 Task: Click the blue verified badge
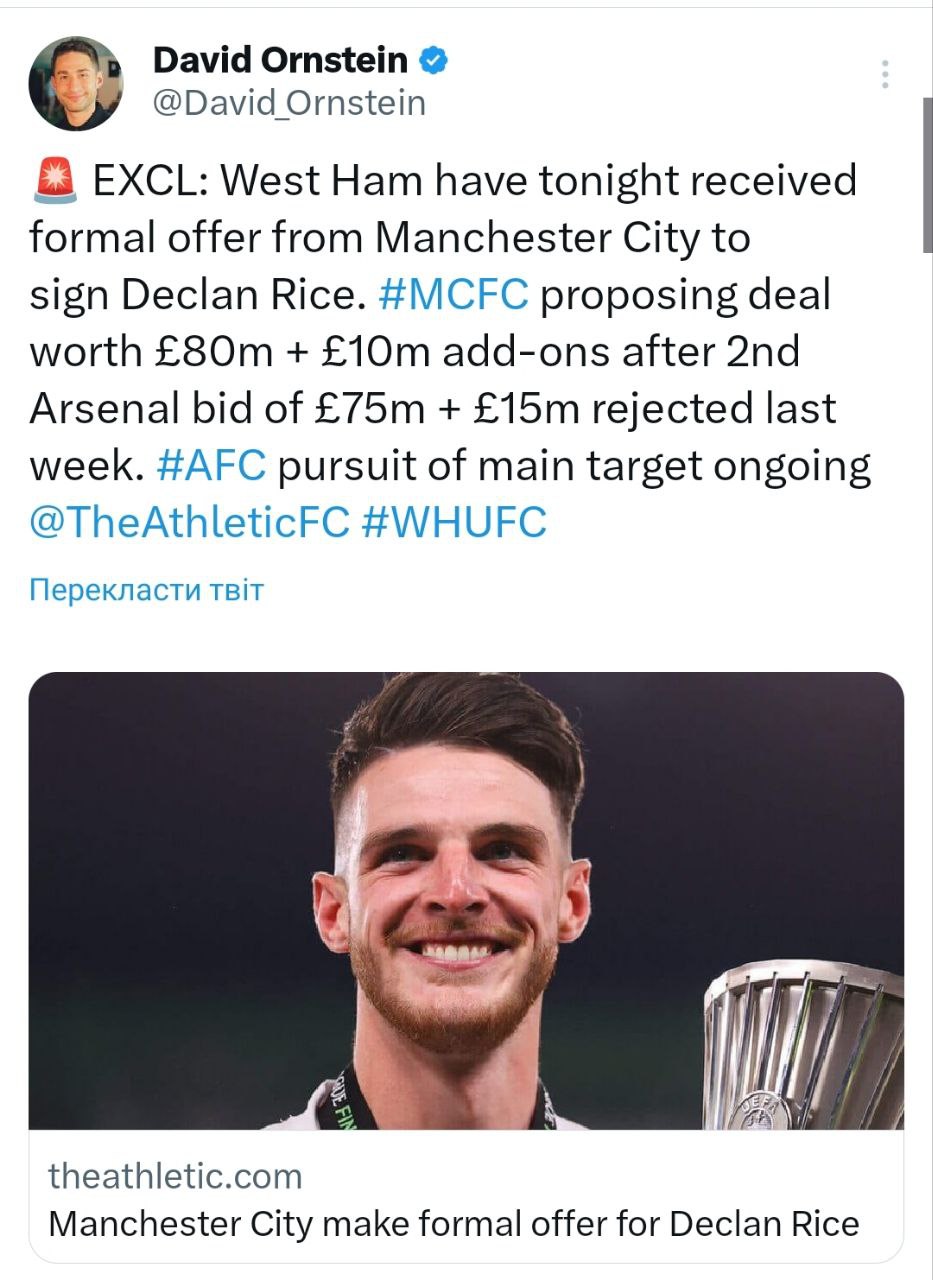click(433, 61)
